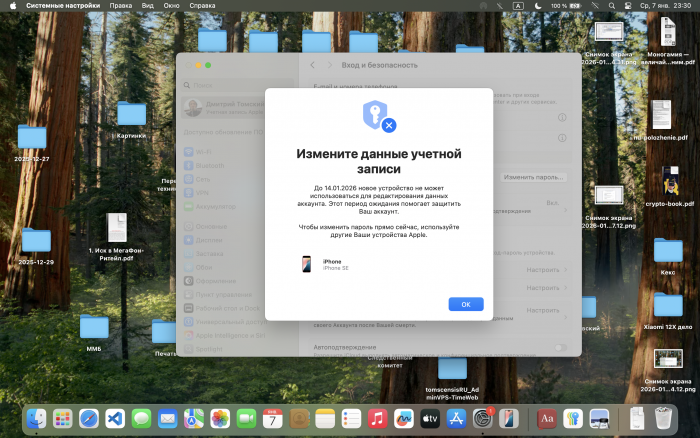Open Trash in the Dock
This screenshot has width=700, height=438.
(x=663, y=417)
